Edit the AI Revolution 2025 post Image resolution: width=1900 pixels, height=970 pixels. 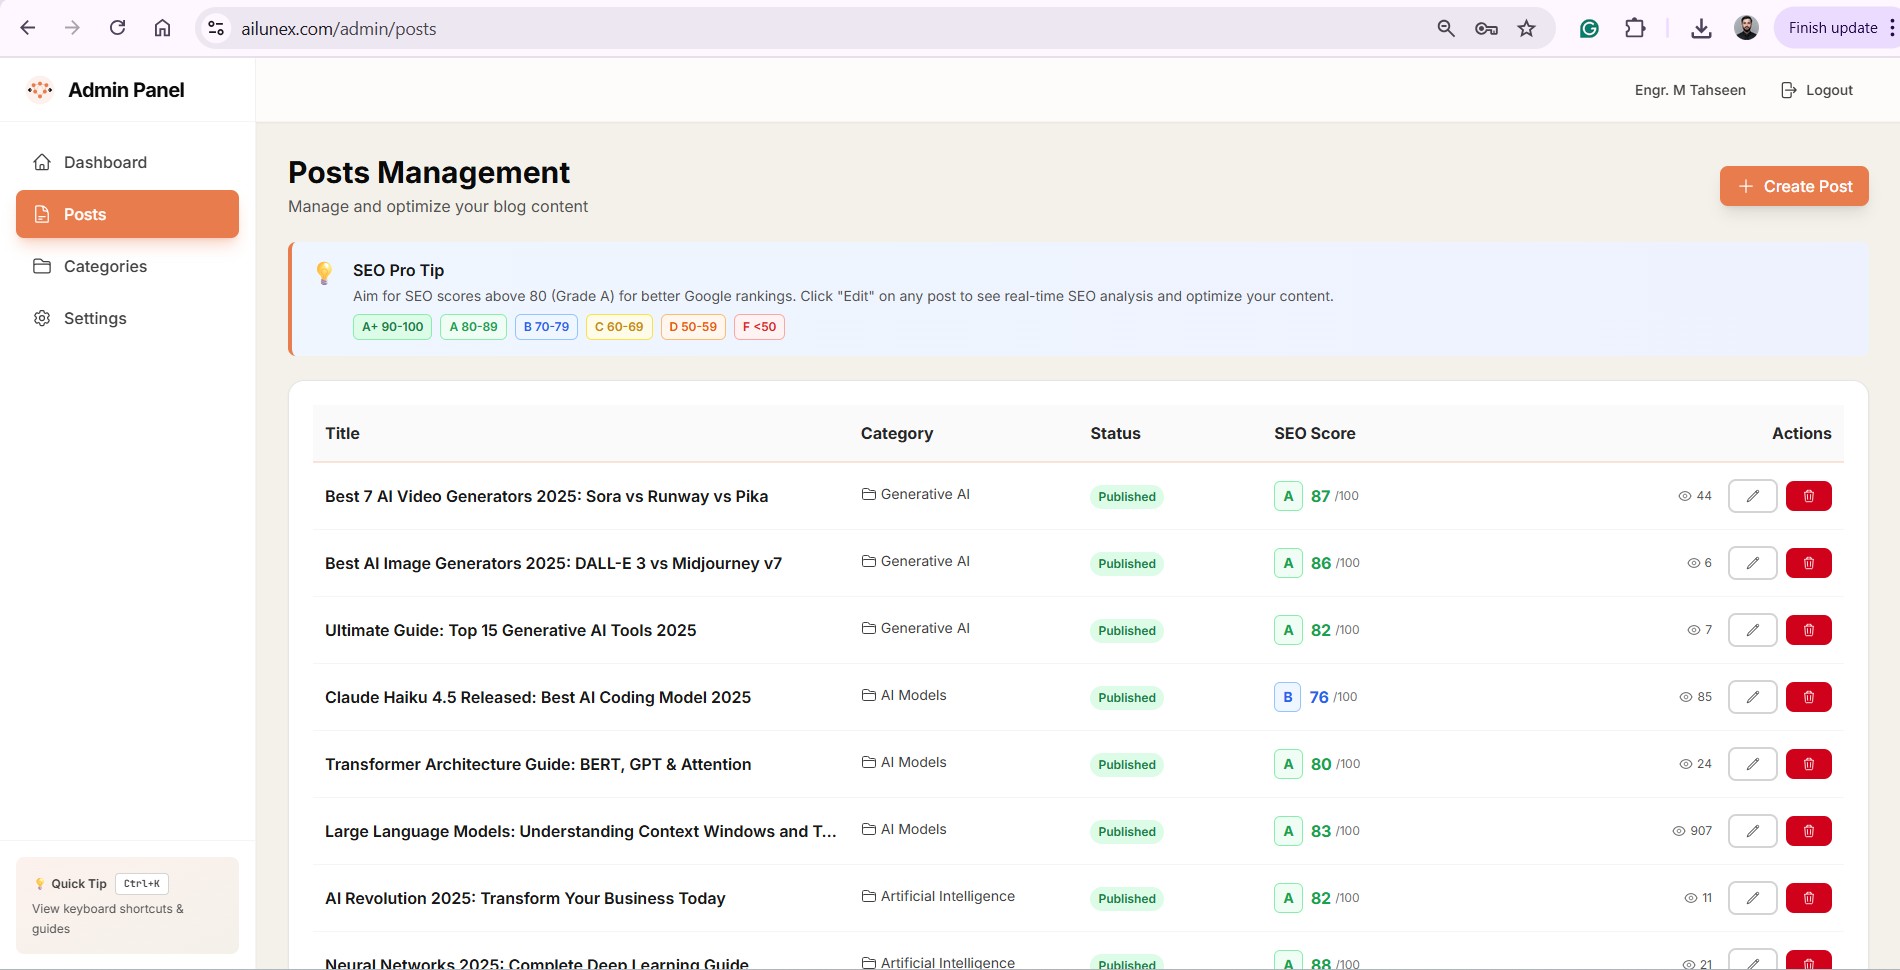pos(1752,898)
